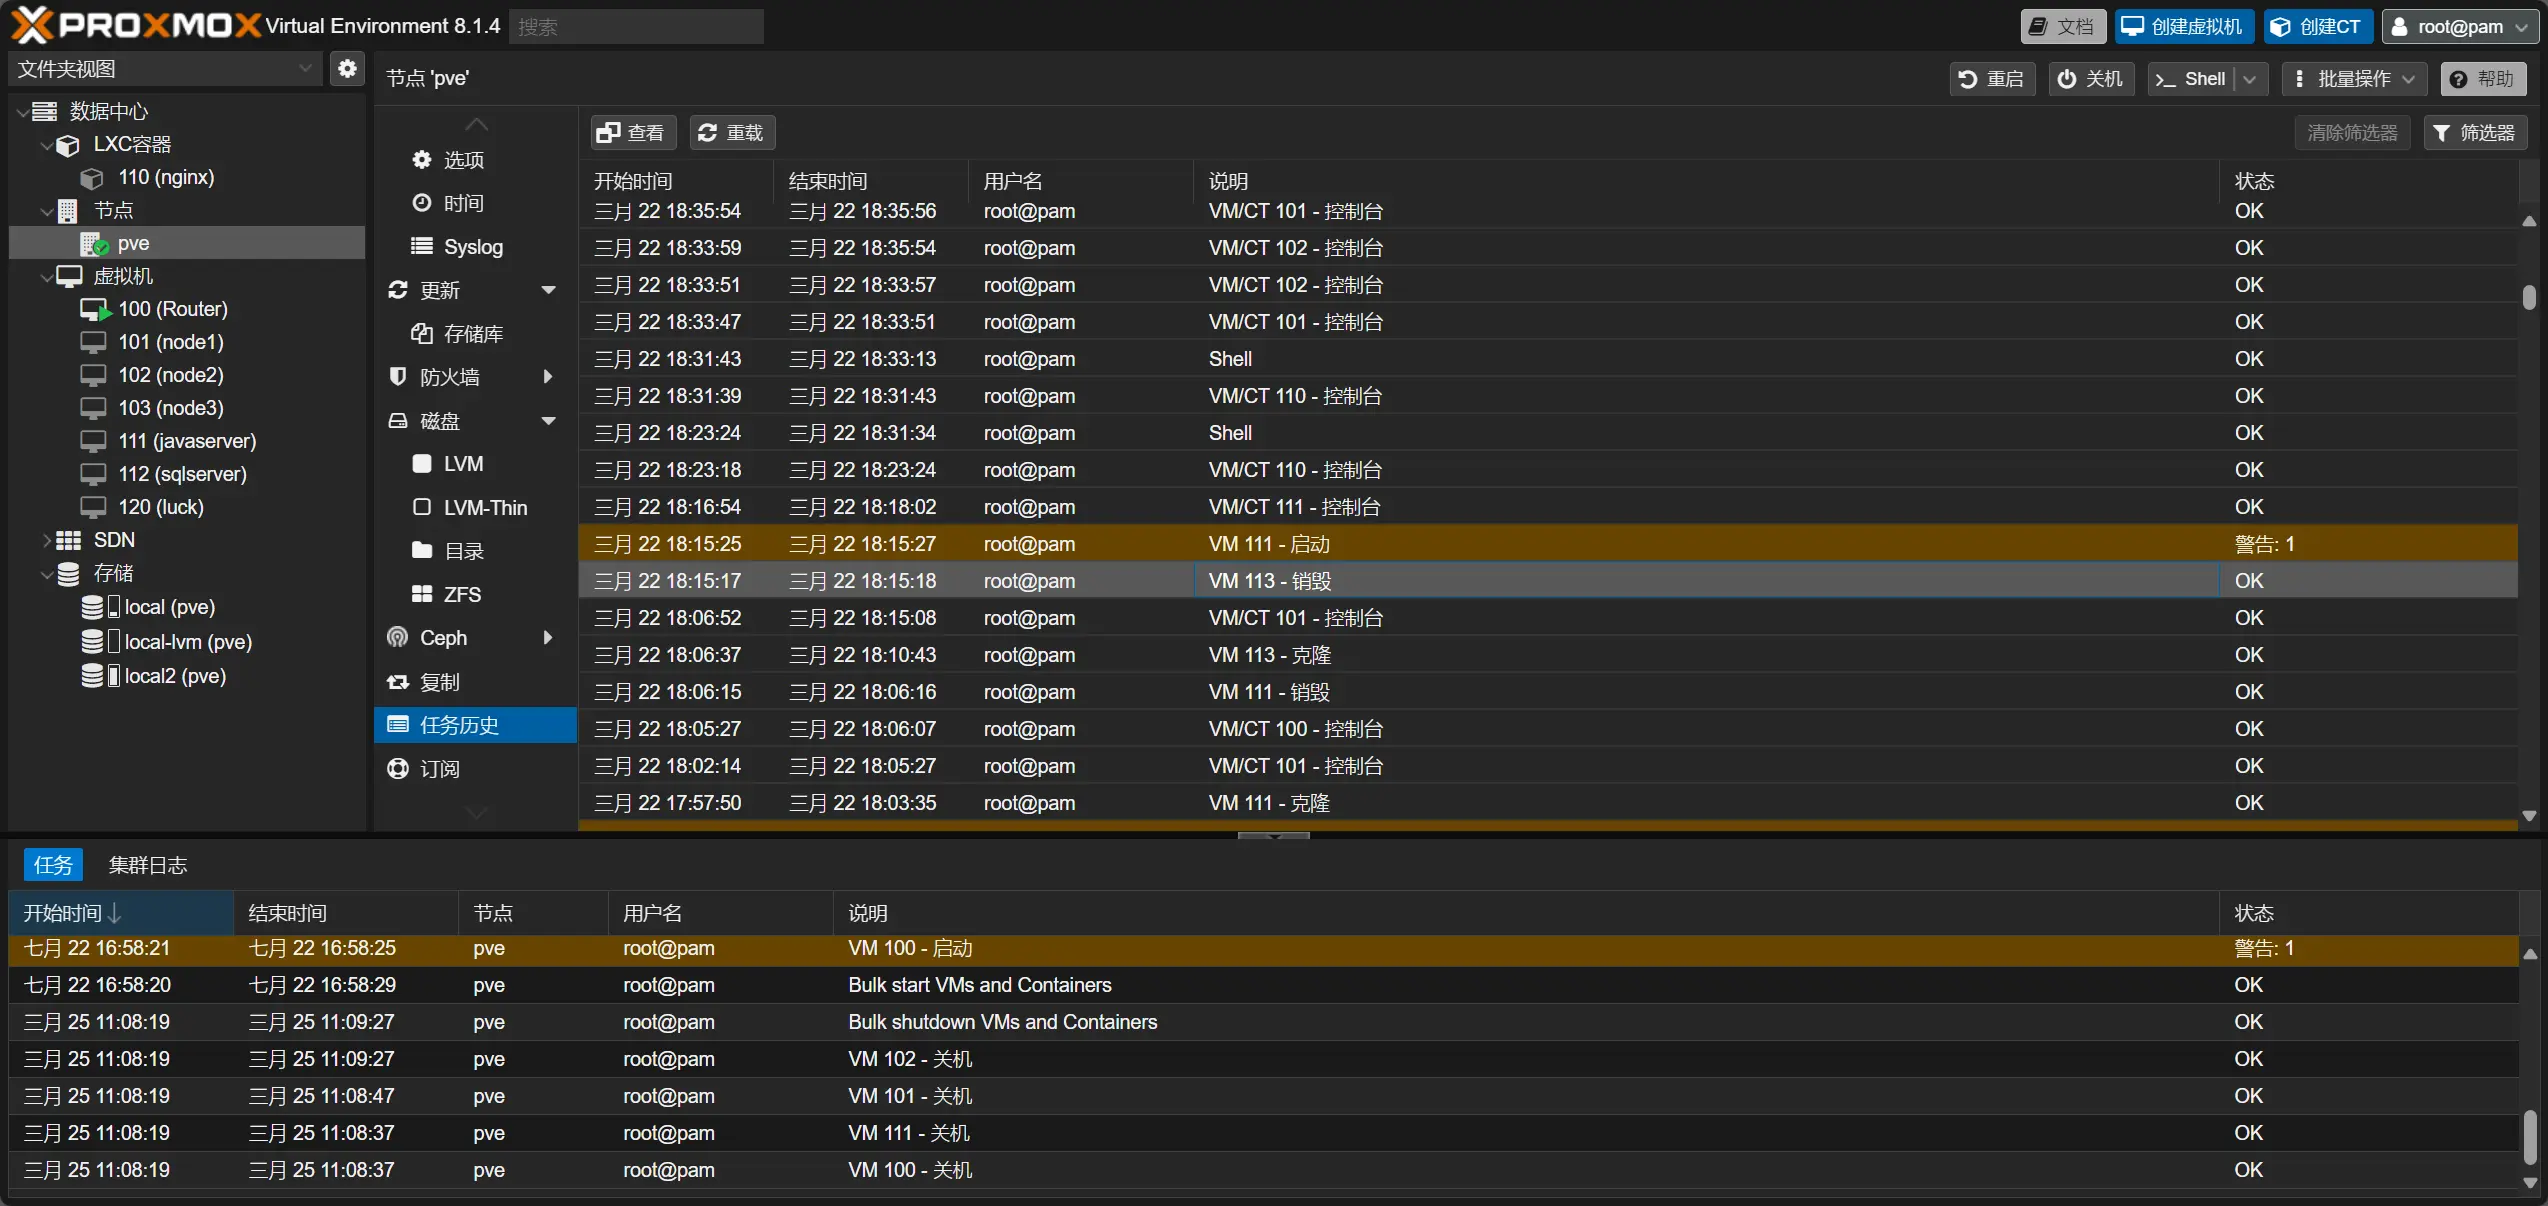The width and height of the screenshot is (2548, 1206).
Task: Collapse the Datacenter tree node
Action: (x=22, y=112)
